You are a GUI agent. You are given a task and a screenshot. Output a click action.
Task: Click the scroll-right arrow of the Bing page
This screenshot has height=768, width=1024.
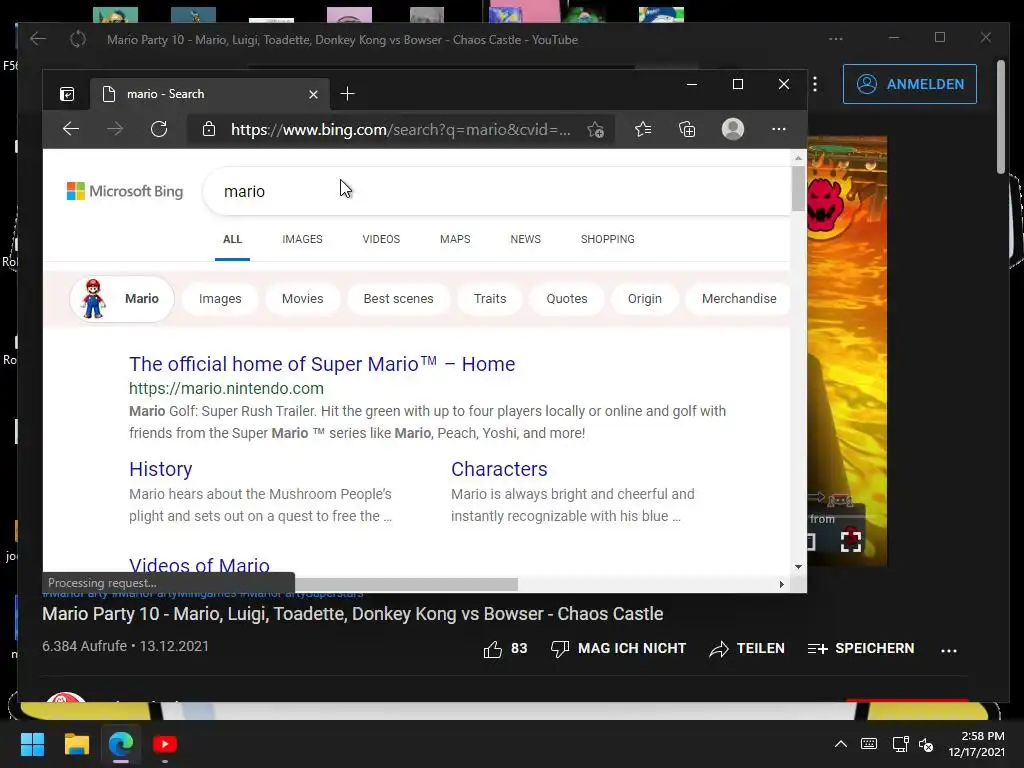(782, 584)
